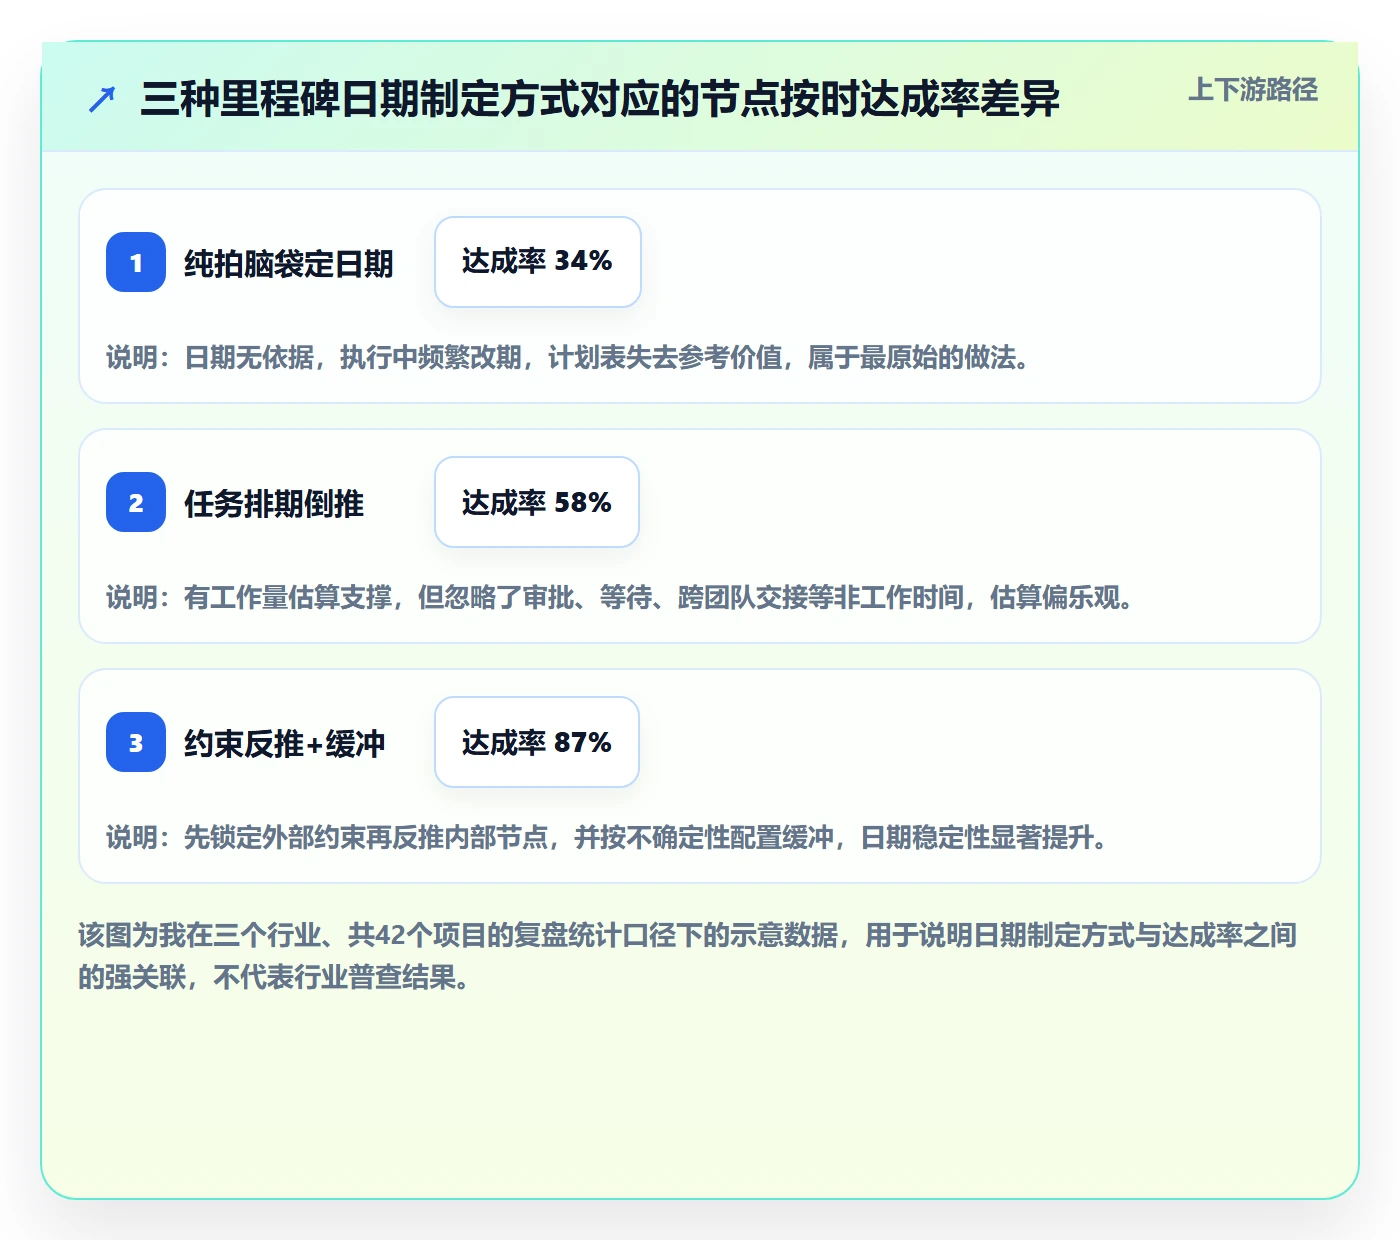This screenshot has height=1240, width=1400.
Task: Click the 达成率 87% pill
Action: [x=537, y=742]
